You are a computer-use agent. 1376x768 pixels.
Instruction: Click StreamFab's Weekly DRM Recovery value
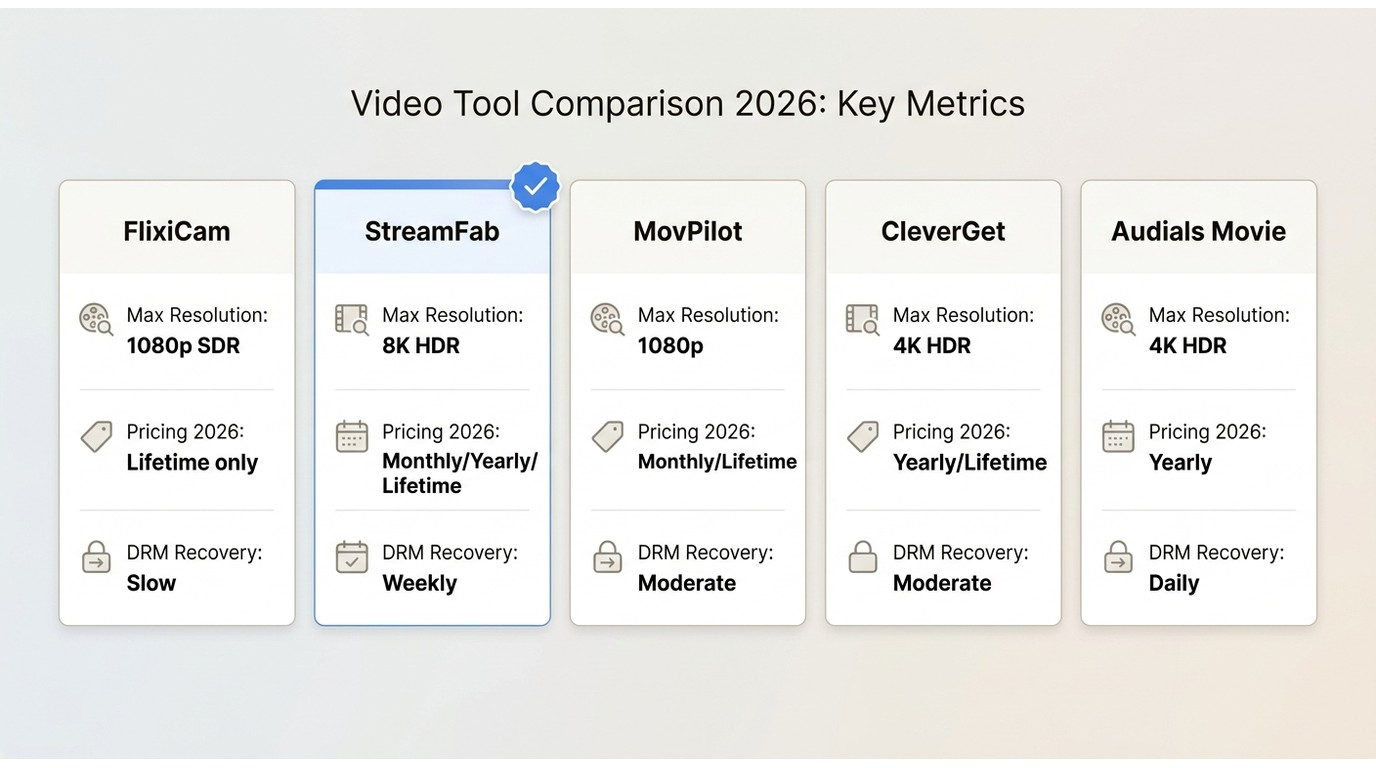[419, 583]
